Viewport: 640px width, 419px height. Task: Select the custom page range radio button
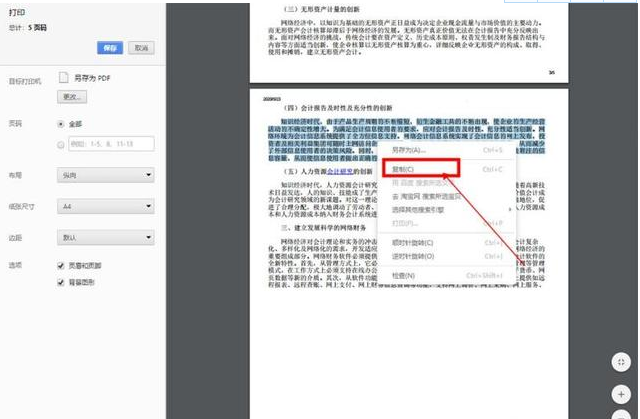61,144
